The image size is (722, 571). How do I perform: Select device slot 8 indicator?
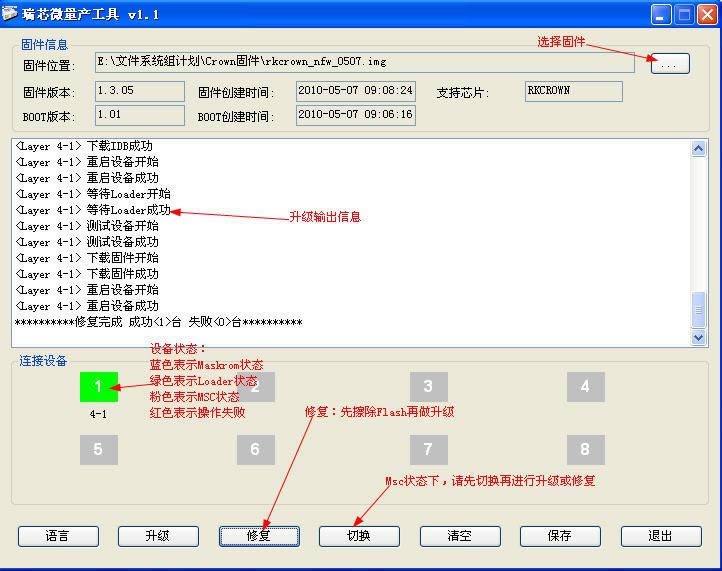pos(585,449)
